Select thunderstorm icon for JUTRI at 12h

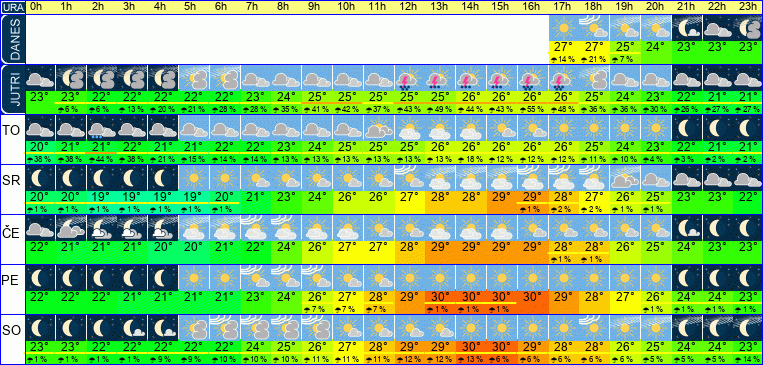click(x=410, y=78)
